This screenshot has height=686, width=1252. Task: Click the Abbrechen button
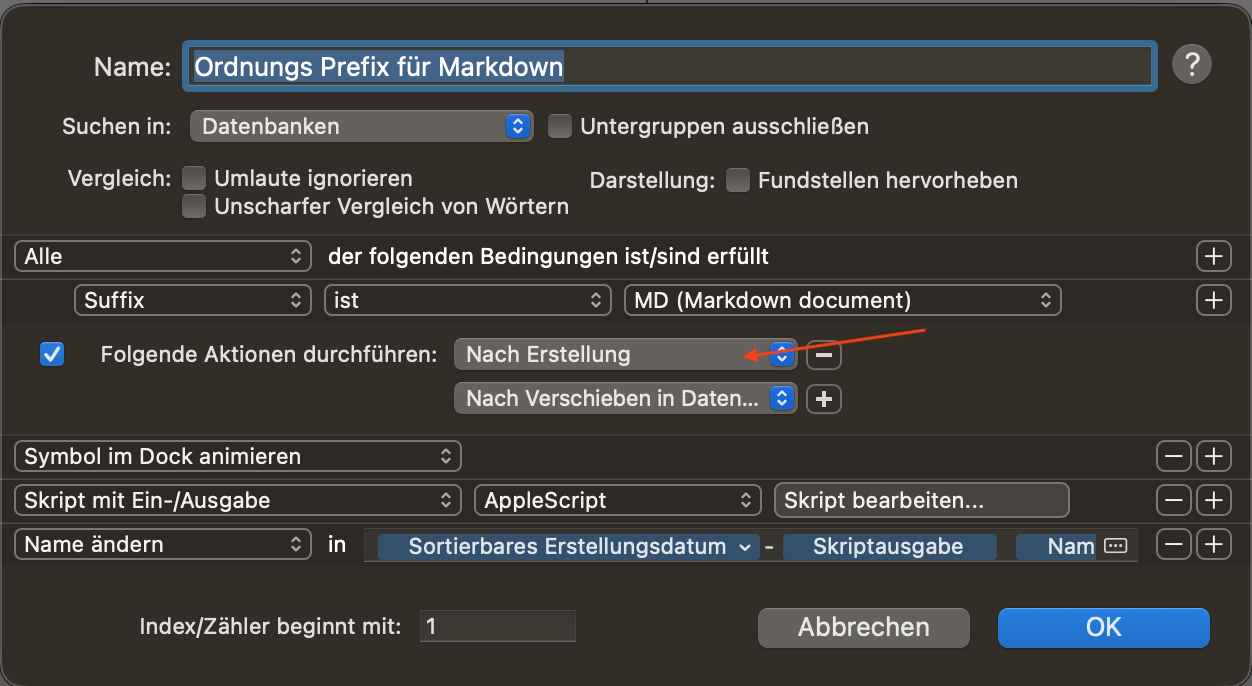tap(863, 627)
